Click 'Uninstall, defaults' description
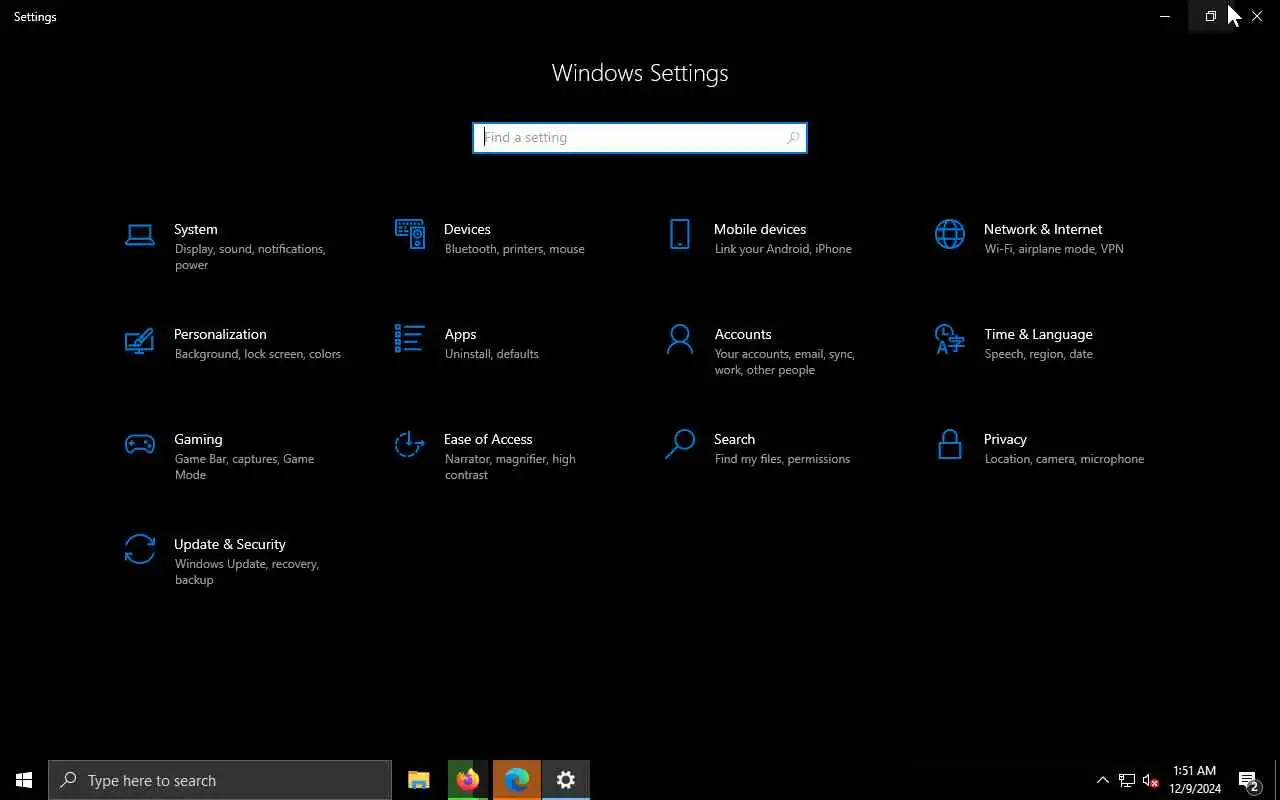This screenshot has height=800, width=1280. [492, 354]
